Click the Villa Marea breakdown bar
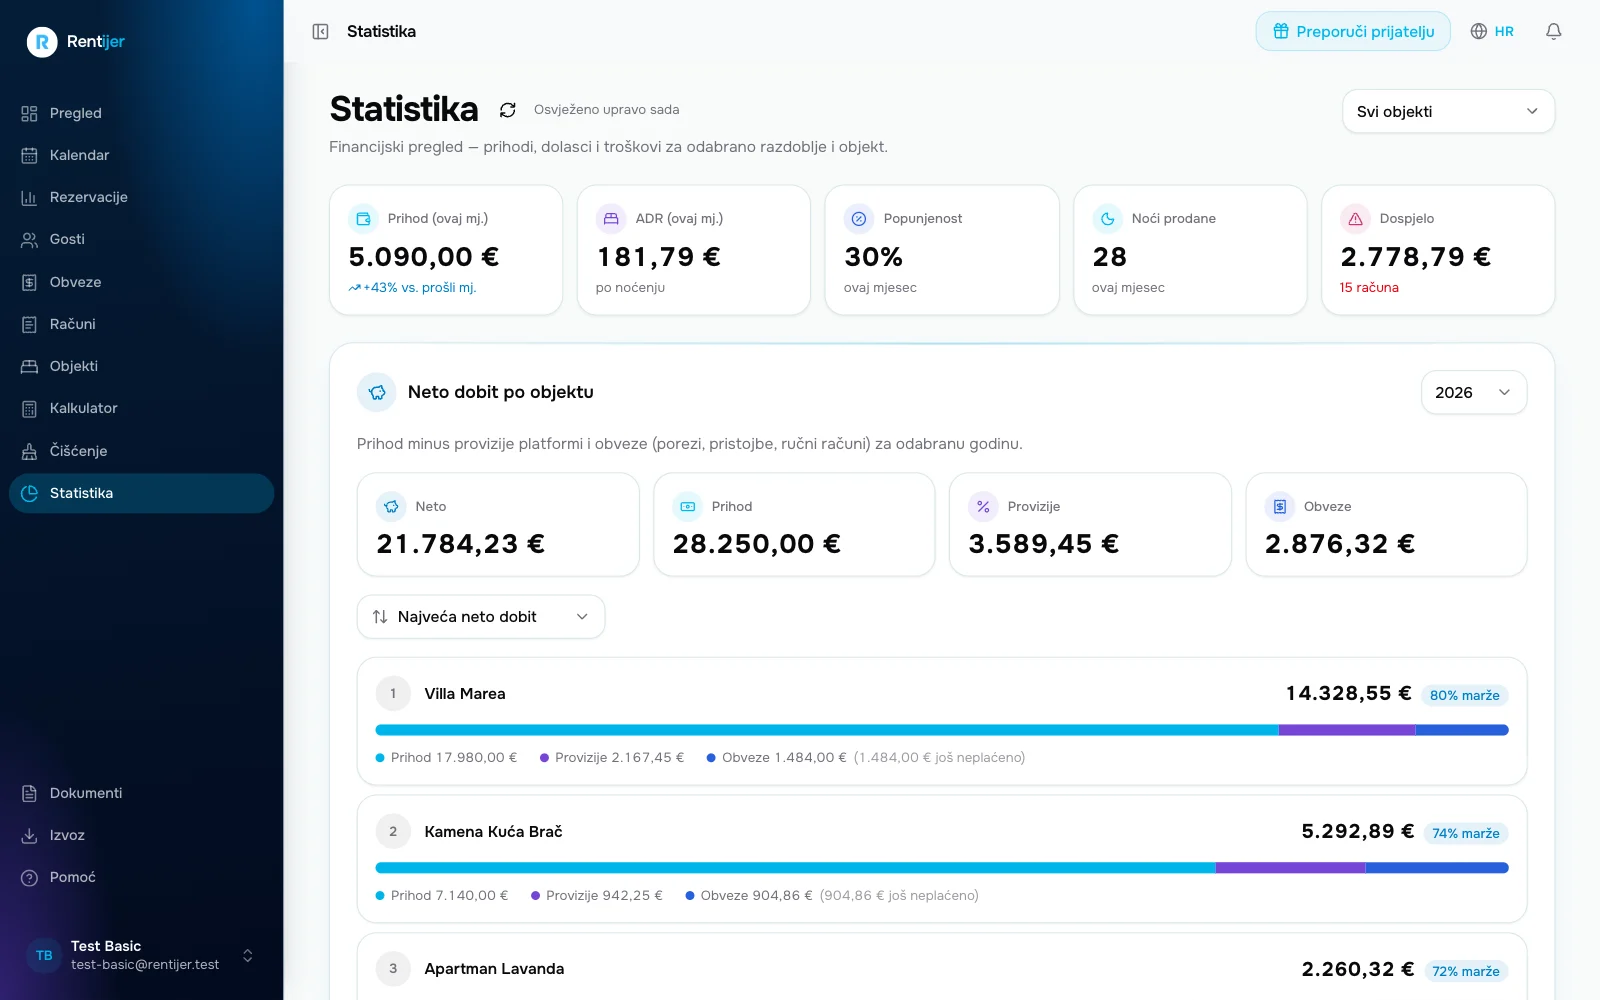Viewport: 1600px width, 1000px height. [x=942, y=730]
